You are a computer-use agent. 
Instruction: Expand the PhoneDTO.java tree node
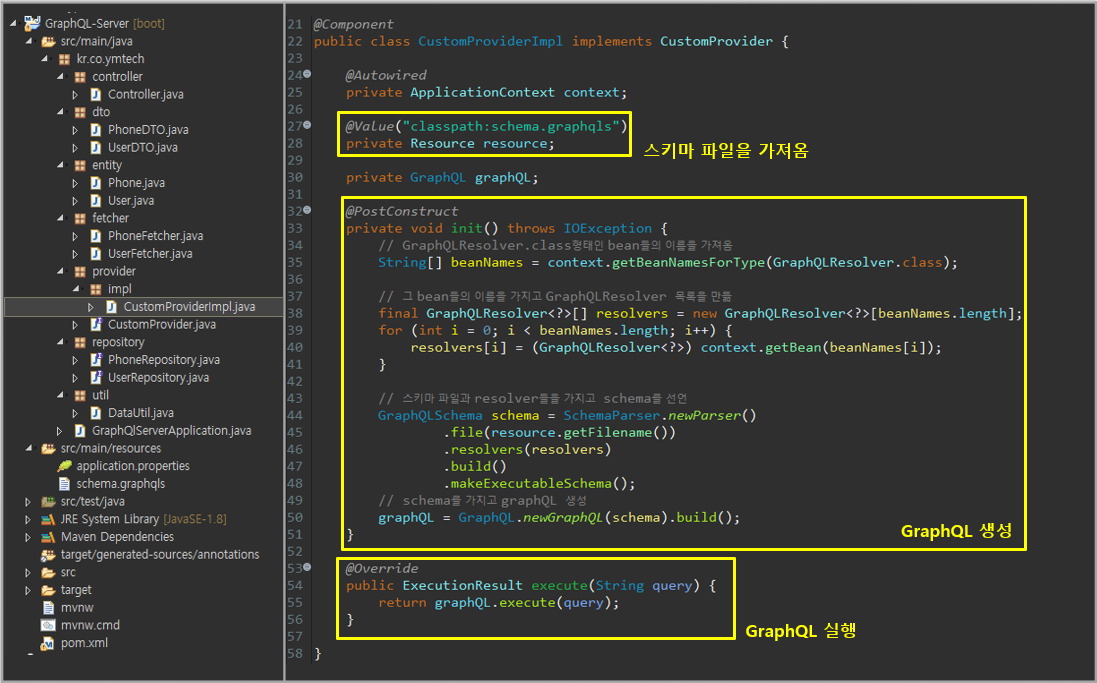(75, 130)
